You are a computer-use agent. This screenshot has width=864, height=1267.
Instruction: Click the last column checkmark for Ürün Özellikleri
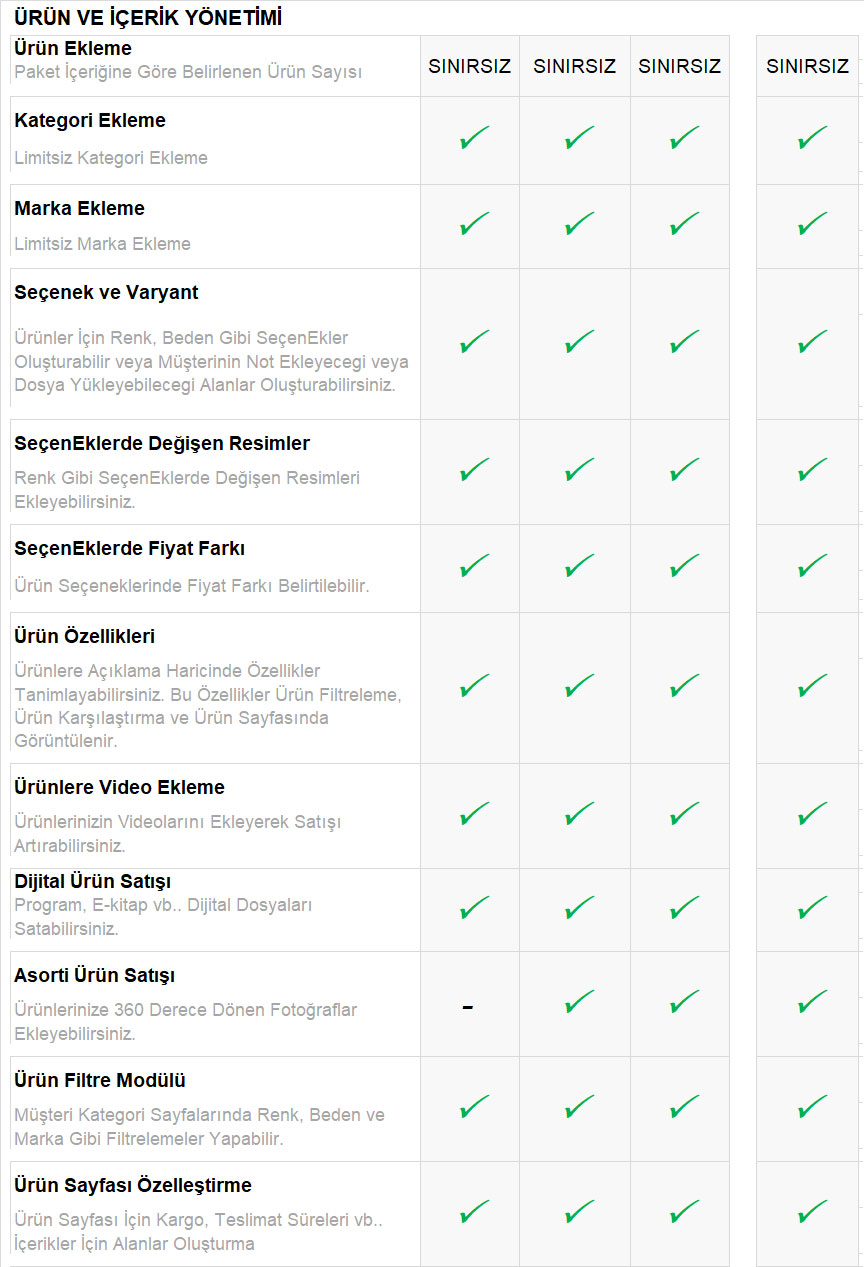point(812,686)
